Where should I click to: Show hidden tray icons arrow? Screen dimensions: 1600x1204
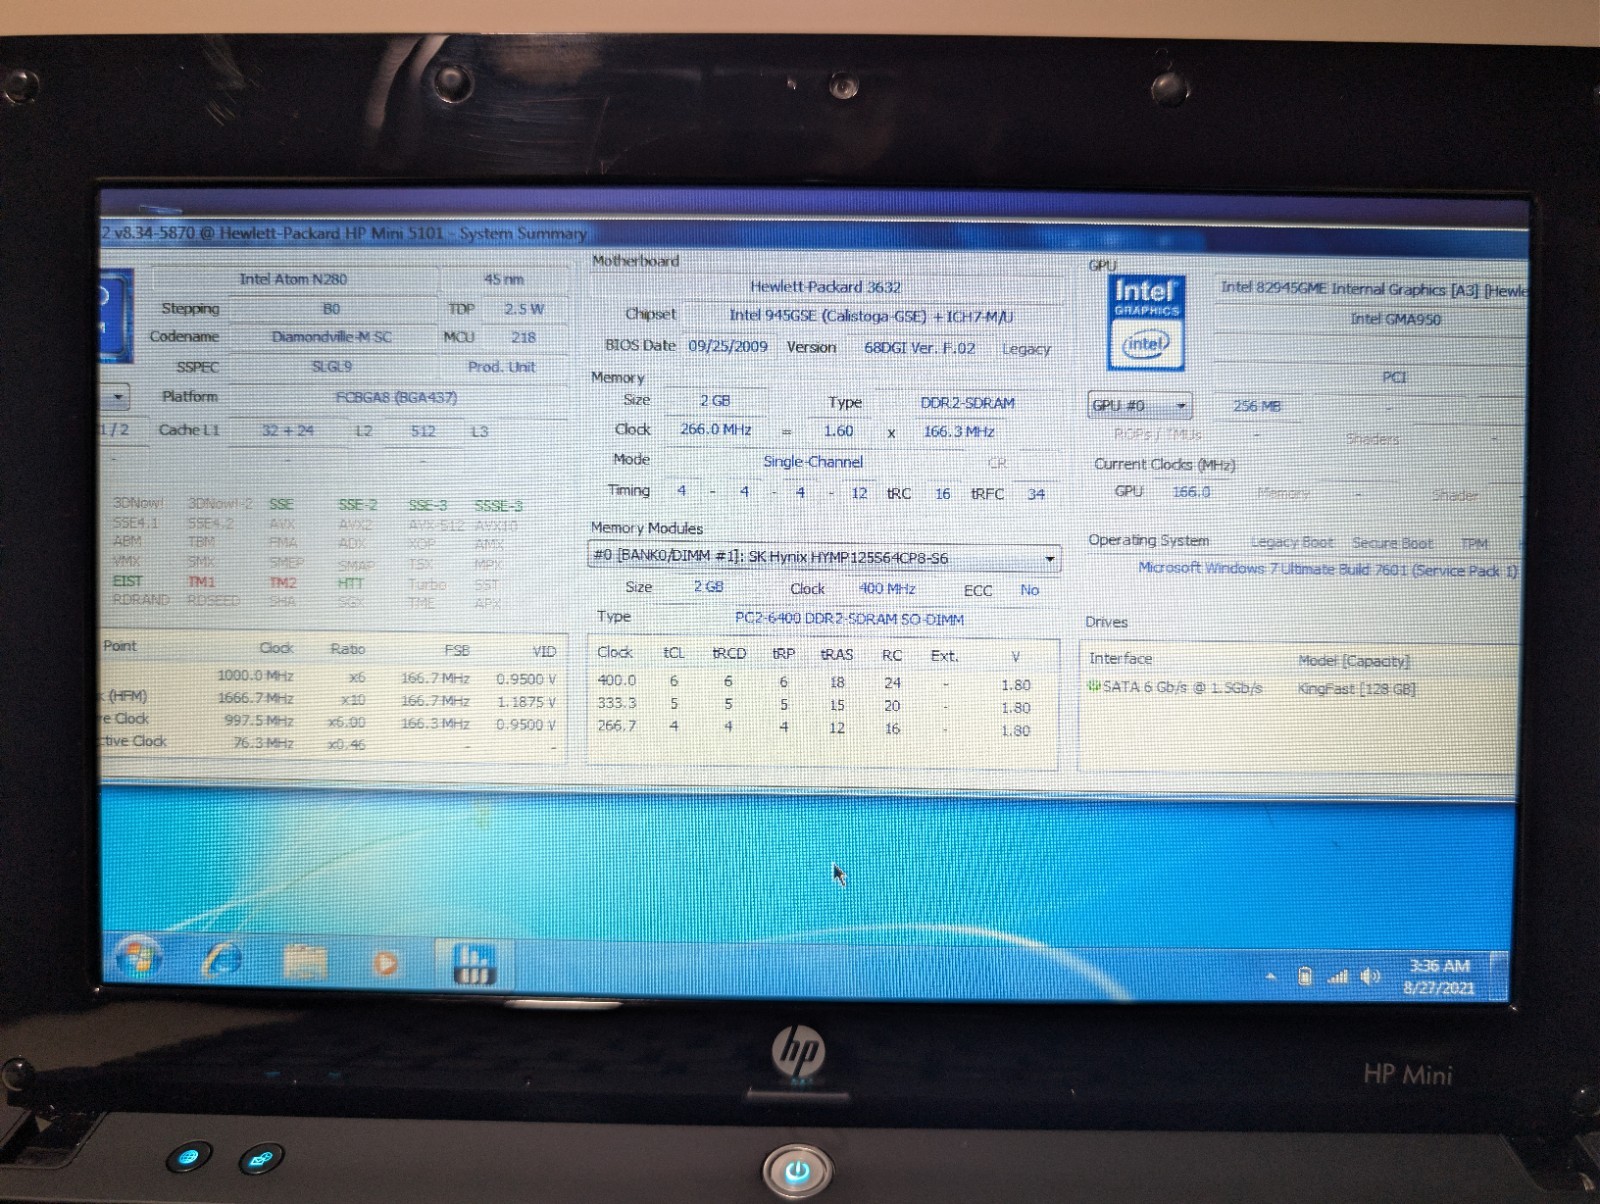(1271, 976)
